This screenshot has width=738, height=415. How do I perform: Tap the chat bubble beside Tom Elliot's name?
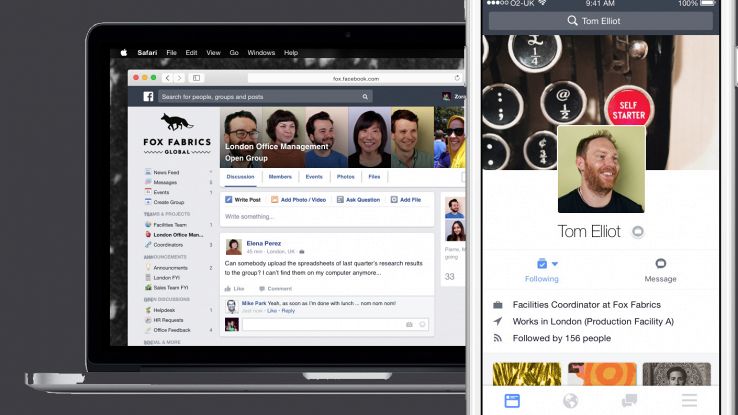638,231
